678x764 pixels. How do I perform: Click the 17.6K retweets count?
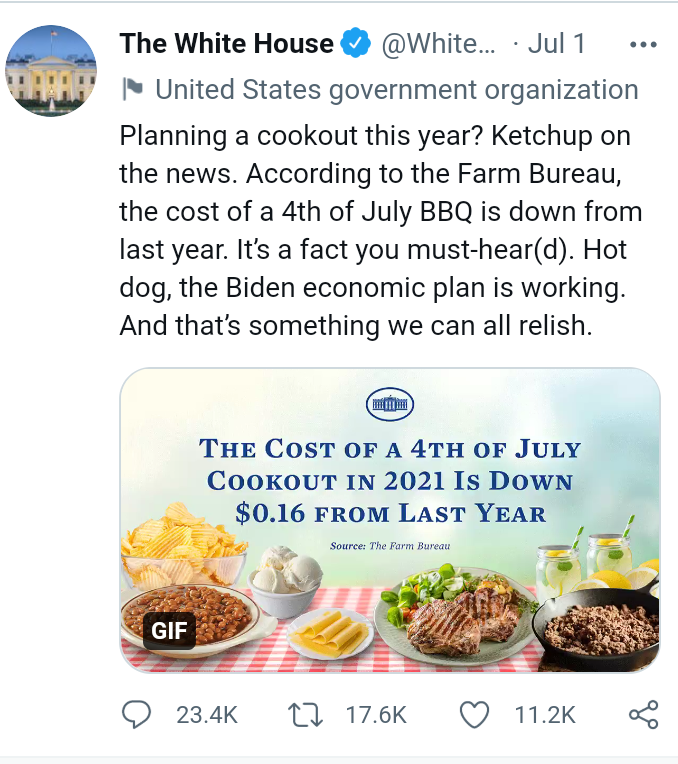(376, 714)
